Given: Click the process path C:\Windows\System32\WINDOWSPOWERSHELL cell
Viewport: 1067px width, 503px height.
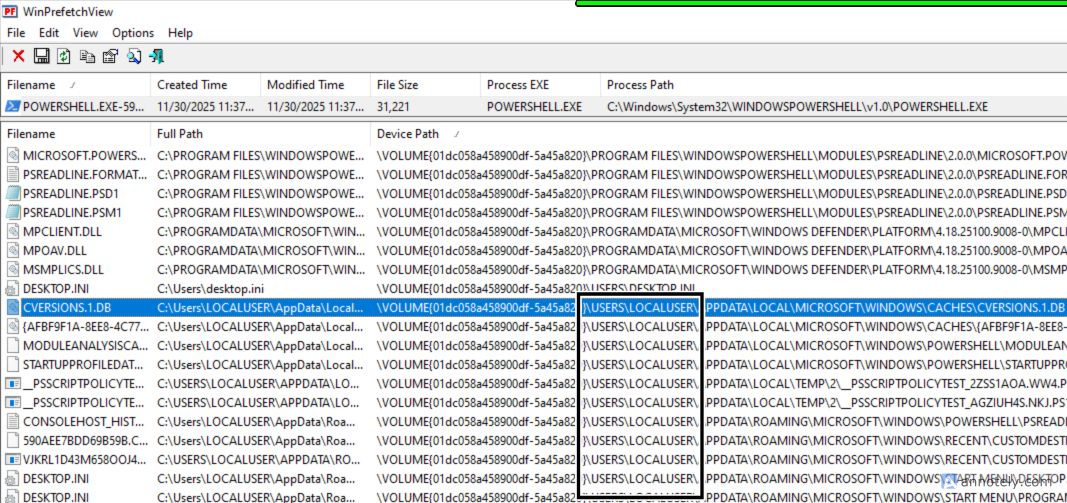Looking at the screenshot, I should click(x=797, y=107).
